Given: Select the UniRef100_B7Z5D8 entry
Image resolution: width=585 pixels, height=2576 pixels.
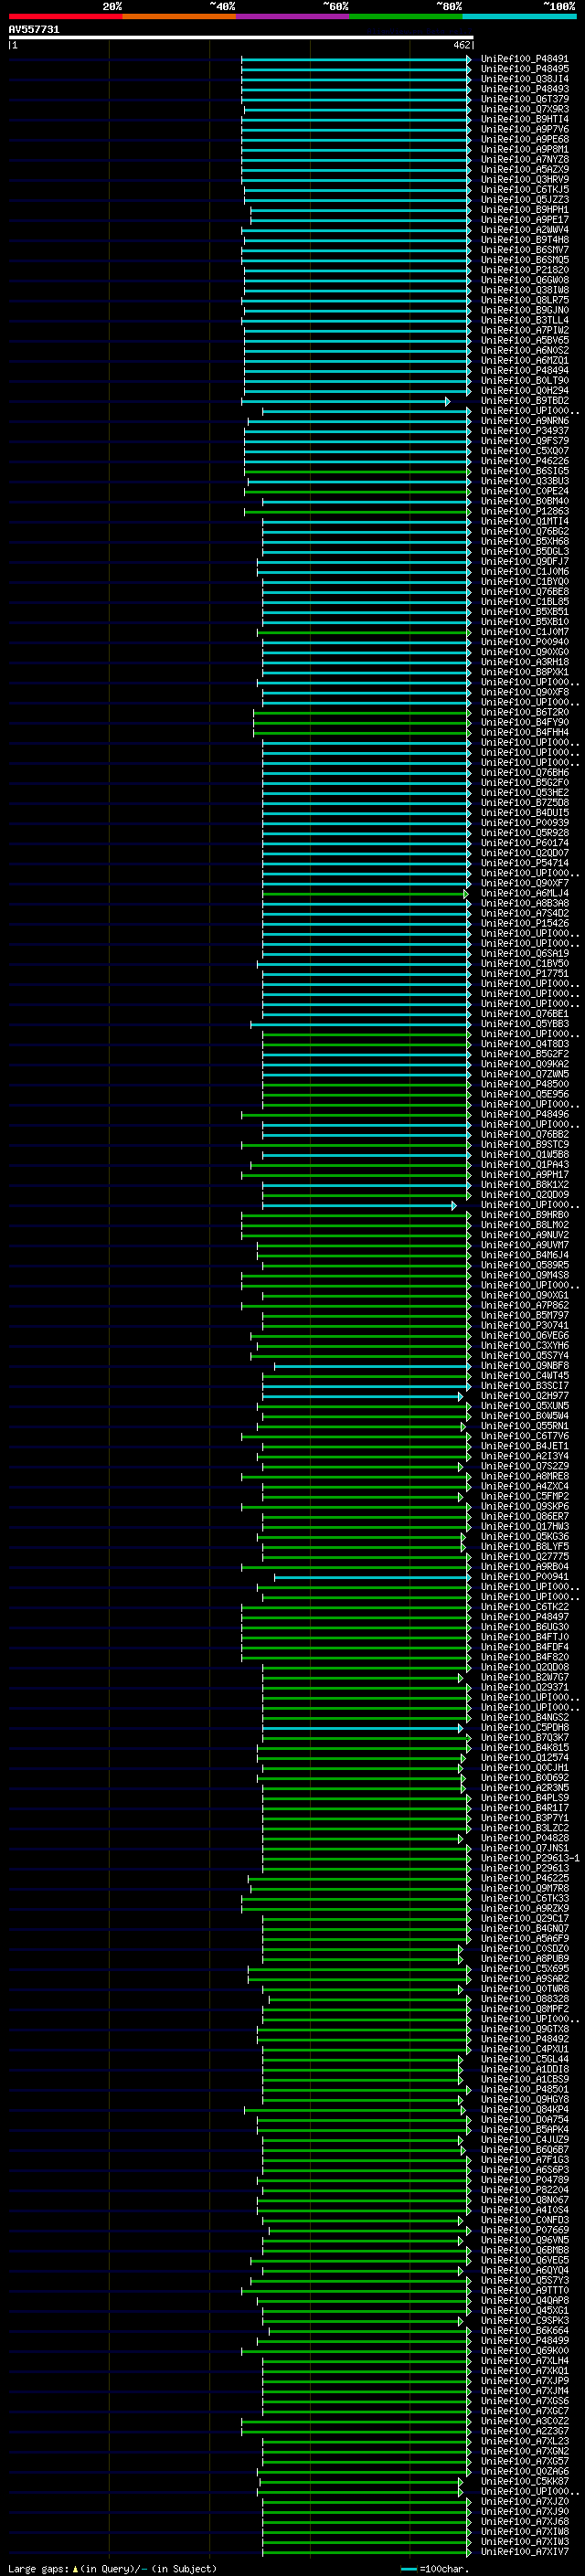Looking at the screenshot, I should [524, 802].
